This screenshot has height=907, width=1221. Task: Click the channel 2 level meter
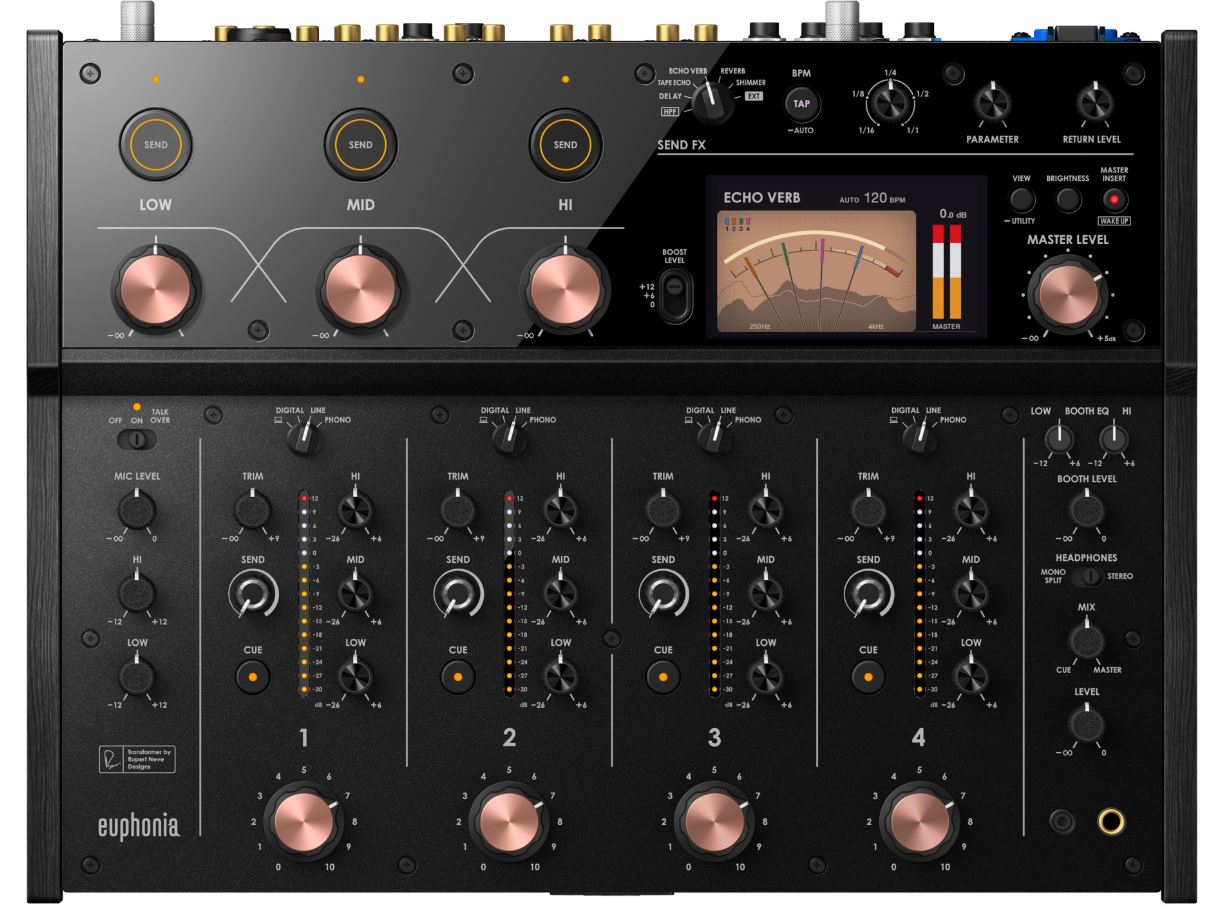click(507, 593)
